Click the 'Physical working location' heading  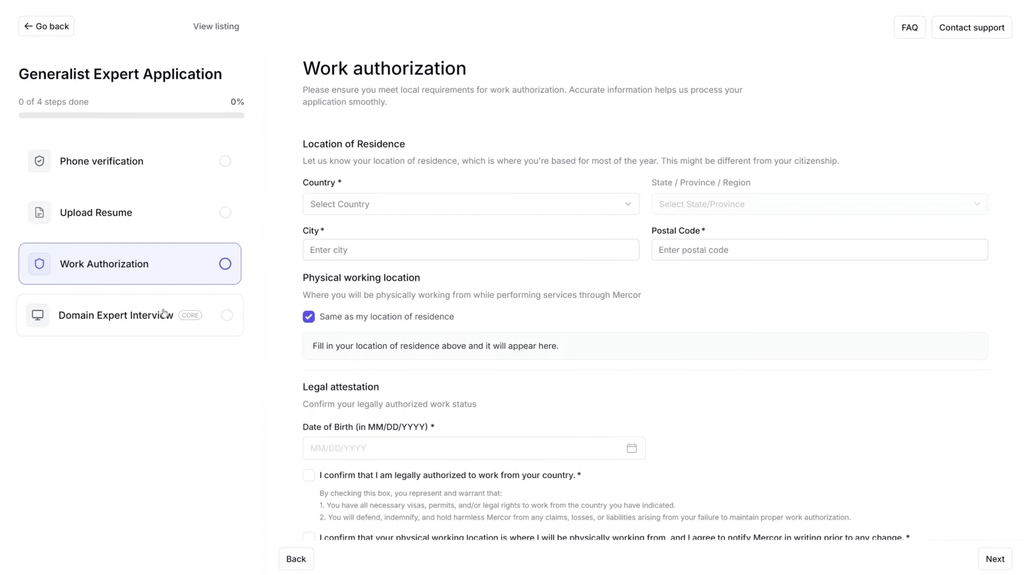click(361, 278)
